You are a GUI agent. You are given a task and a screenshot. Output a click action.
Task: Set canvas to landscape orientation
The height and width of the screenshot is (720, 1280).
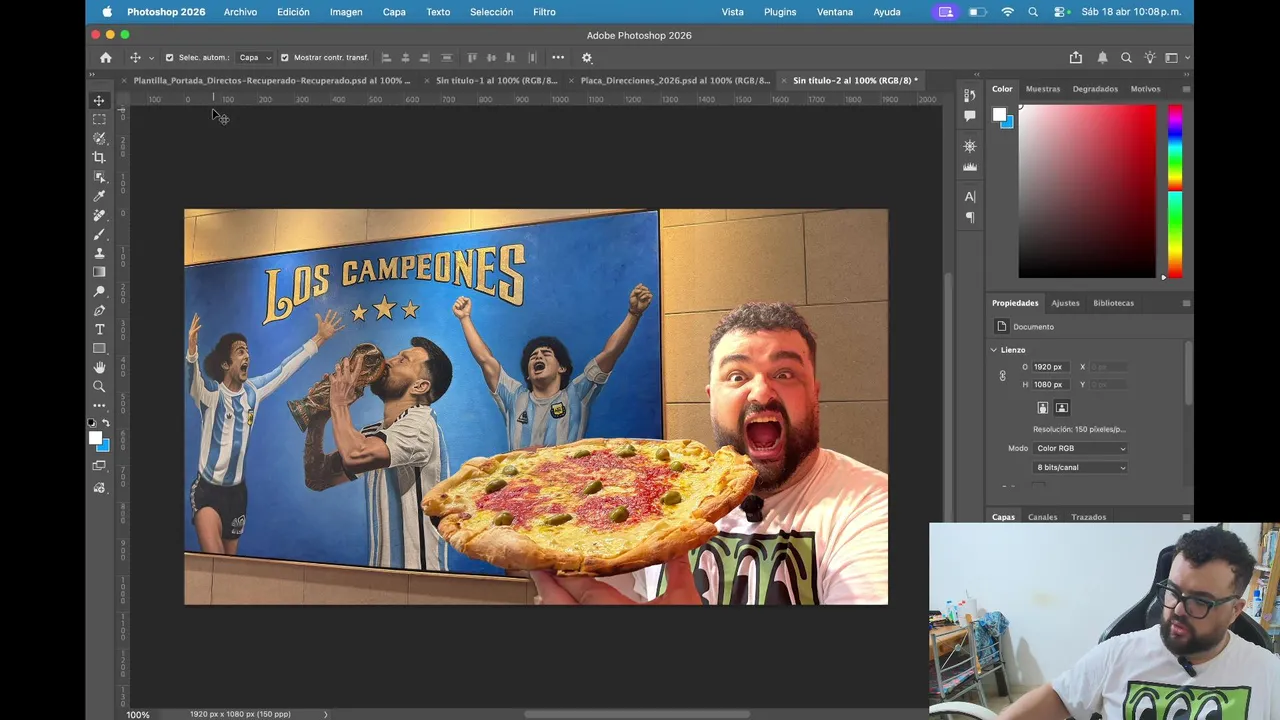pos(1062,408)
